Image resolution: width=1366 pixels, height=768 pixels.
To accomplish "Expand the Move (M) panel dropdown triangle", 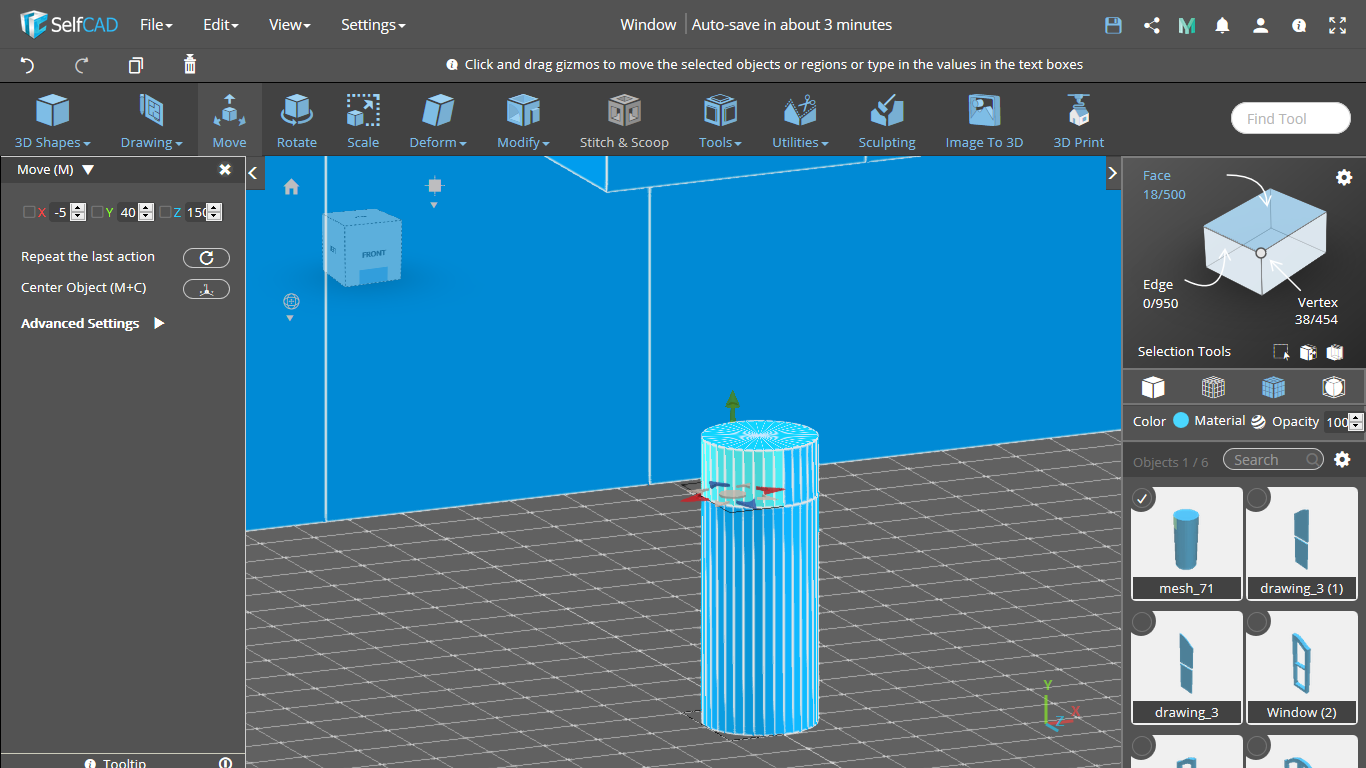I will point(88,170).
